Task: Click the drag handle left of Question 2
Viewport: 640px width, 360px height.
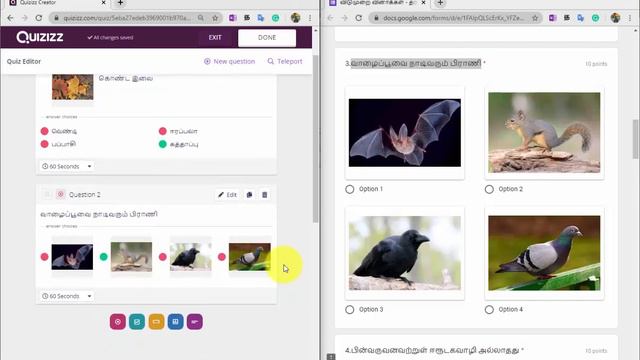Action: (47, 194)
